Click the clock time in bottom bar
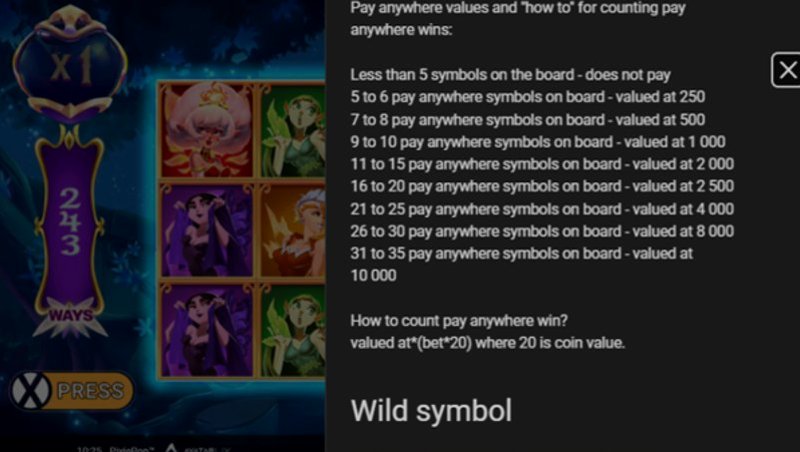Screen dimensions: 800x452 (x=87, y=449)
